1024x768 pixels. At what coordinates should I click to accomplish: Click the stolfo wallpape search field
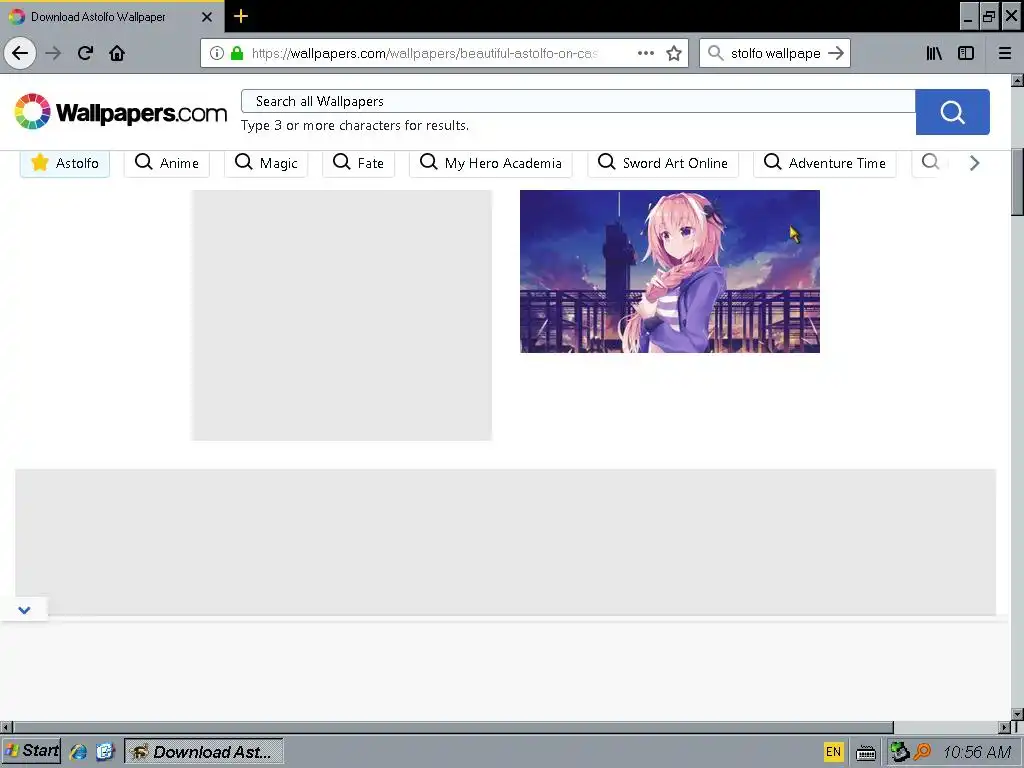775,53
